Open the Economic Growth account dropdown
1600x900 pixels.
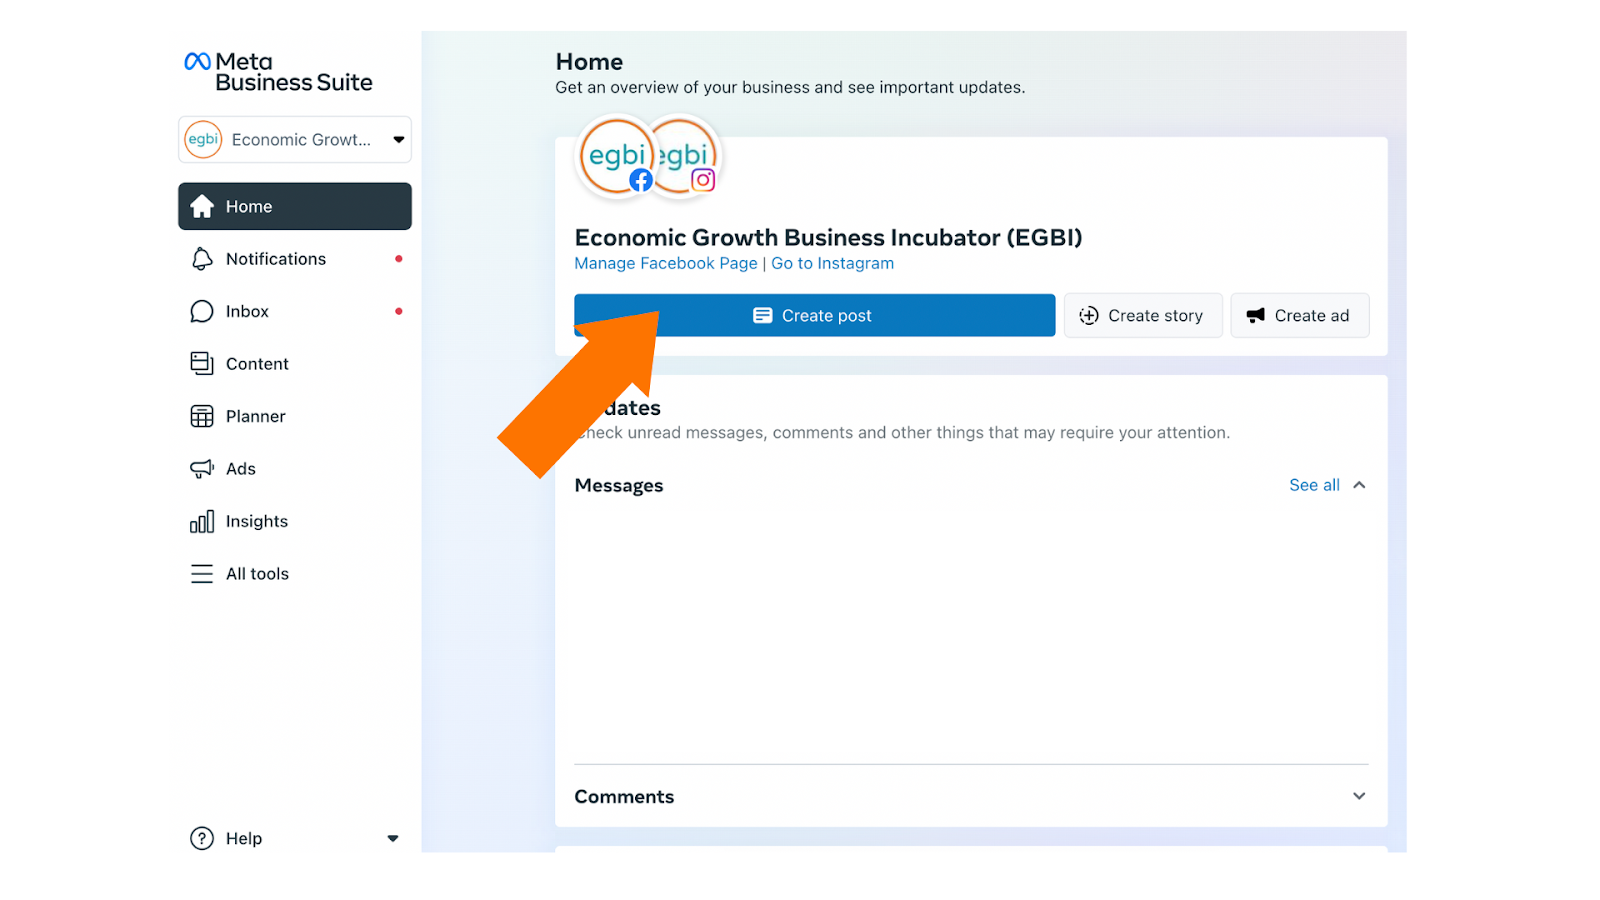pyautogui.click(x=295, y=140)
